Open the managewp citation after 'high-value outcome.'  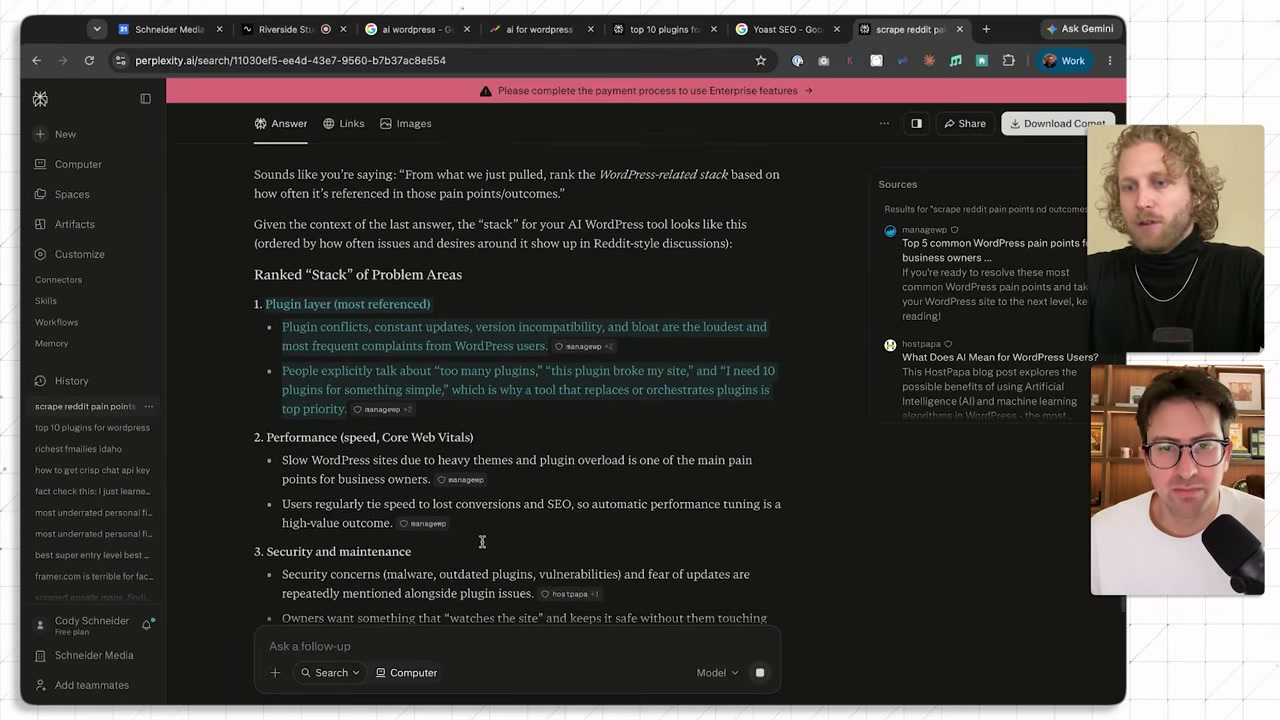pyautogui.click(x=423, y=524)
